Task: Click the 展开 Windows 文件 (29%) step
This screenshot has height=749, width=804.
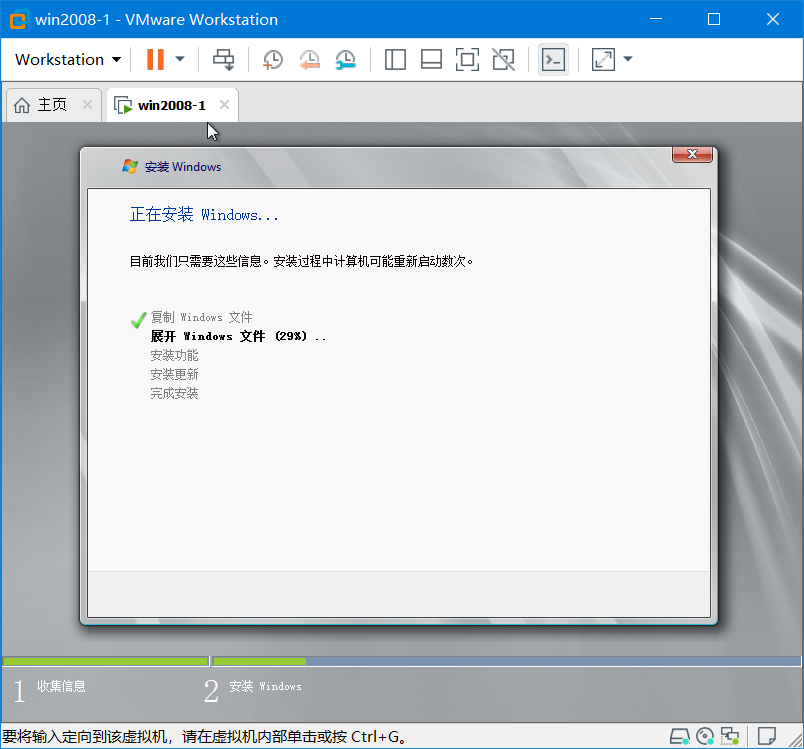Action: pos(238,336)
